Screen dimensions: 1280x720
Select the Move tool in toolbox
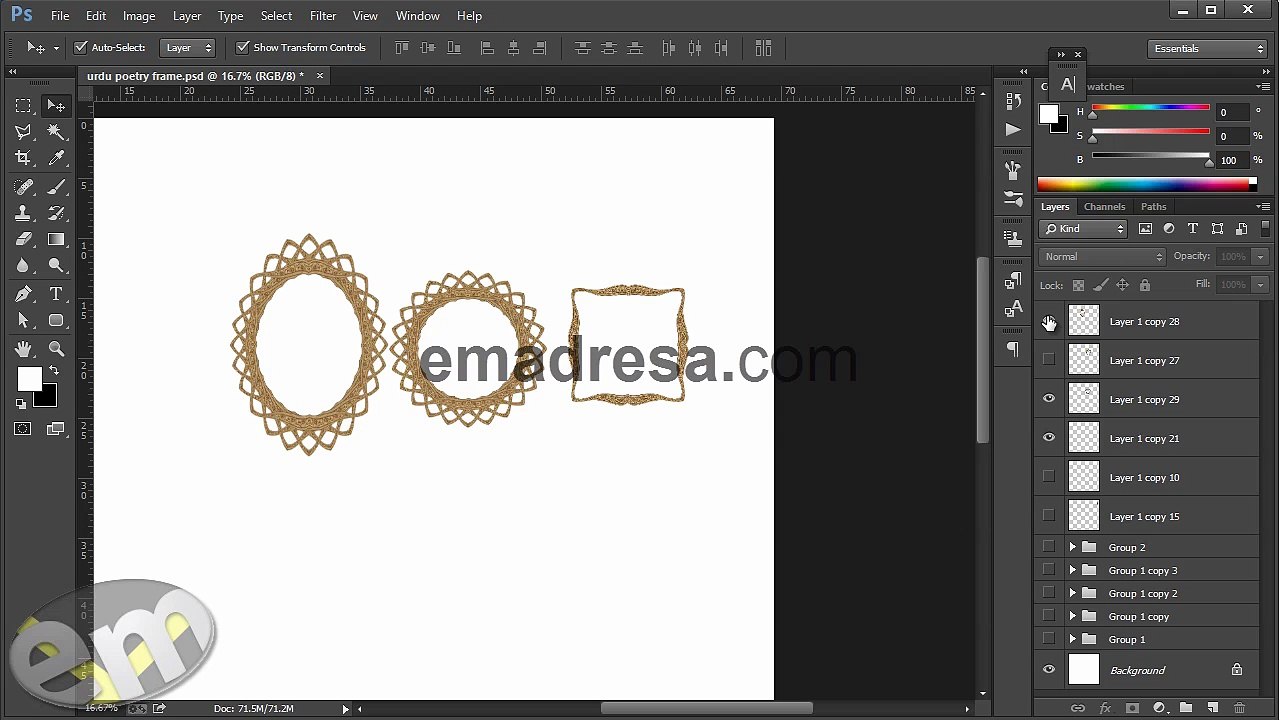tap(56, 105)
